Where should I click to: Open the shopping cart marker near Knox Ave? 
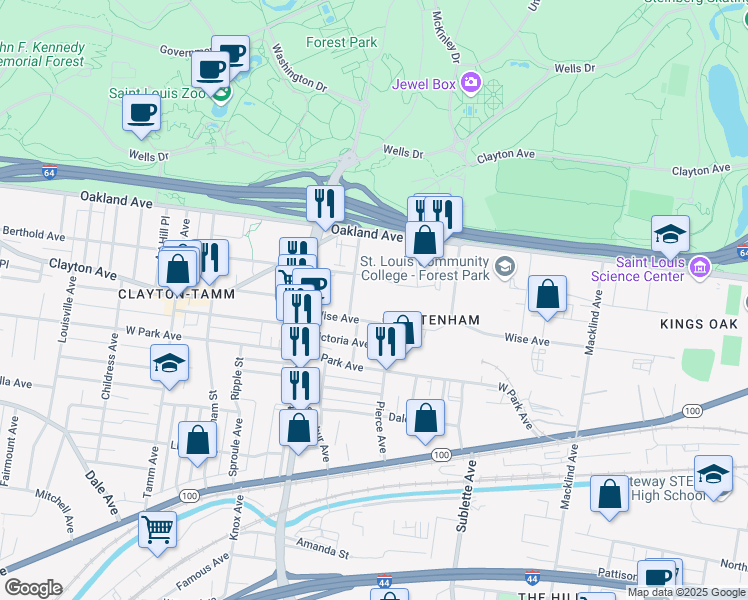[x=157, y=531]
